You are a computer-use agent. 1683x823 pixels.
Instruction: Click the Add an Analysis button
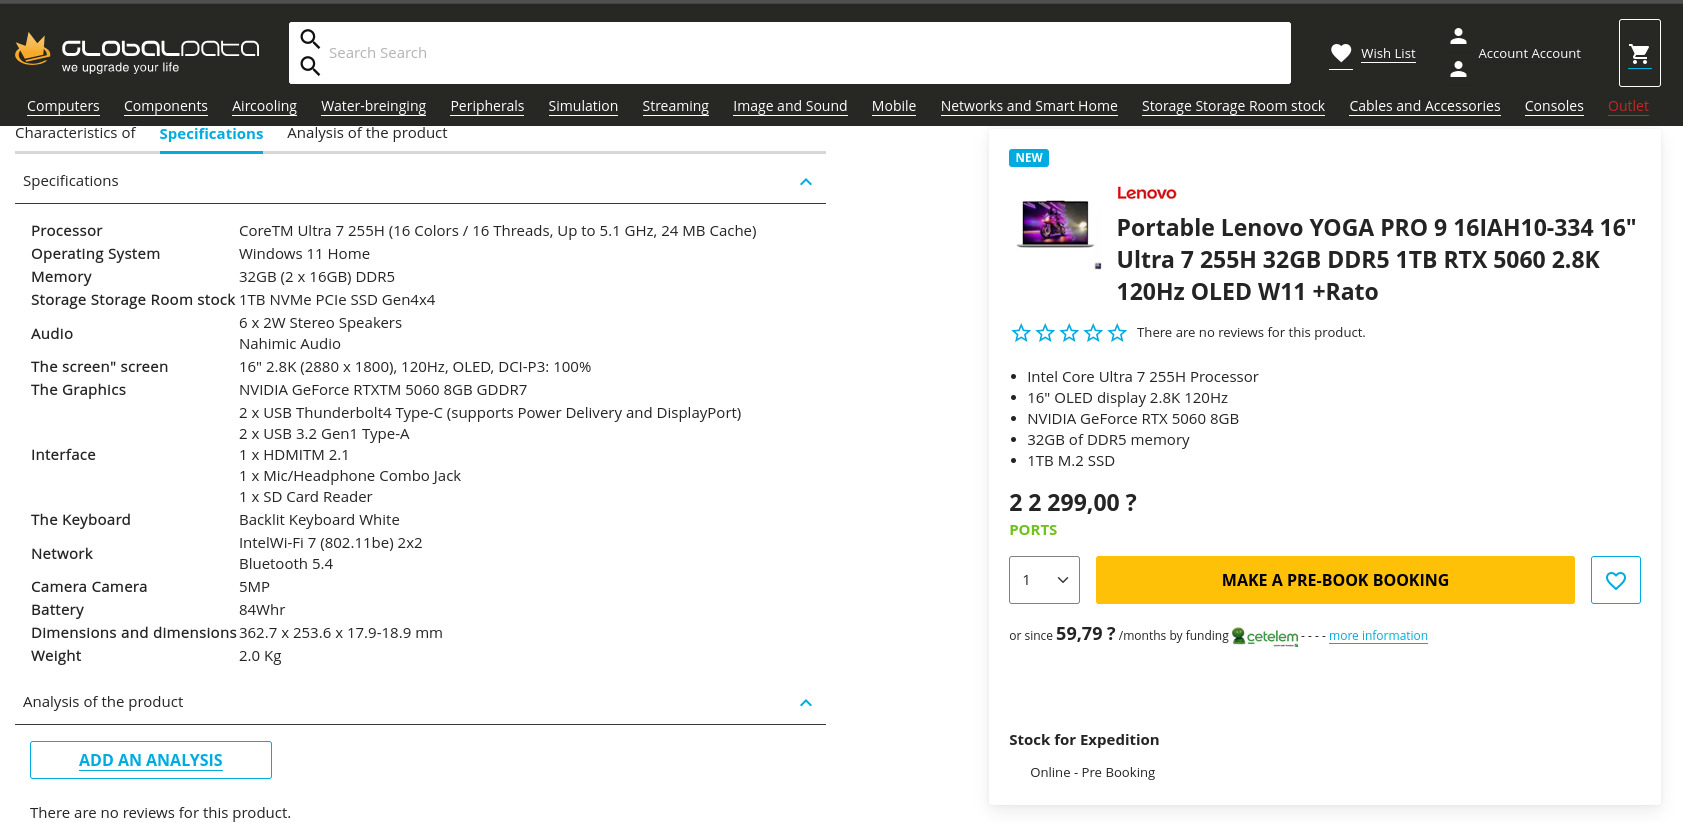[151, 760]
